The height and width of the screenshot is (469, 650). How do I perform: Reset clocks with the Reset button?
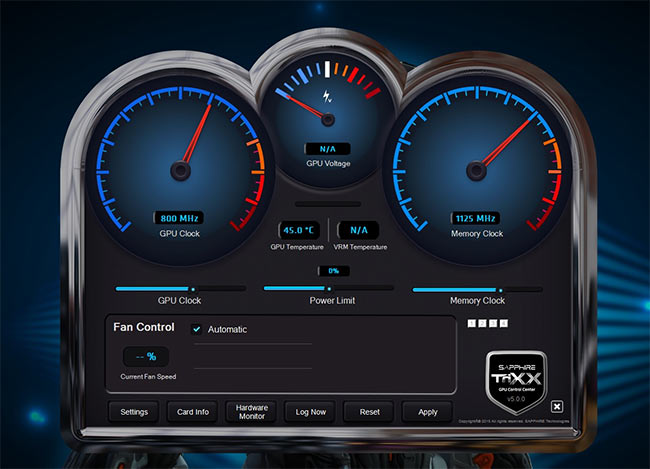point(369,412)
